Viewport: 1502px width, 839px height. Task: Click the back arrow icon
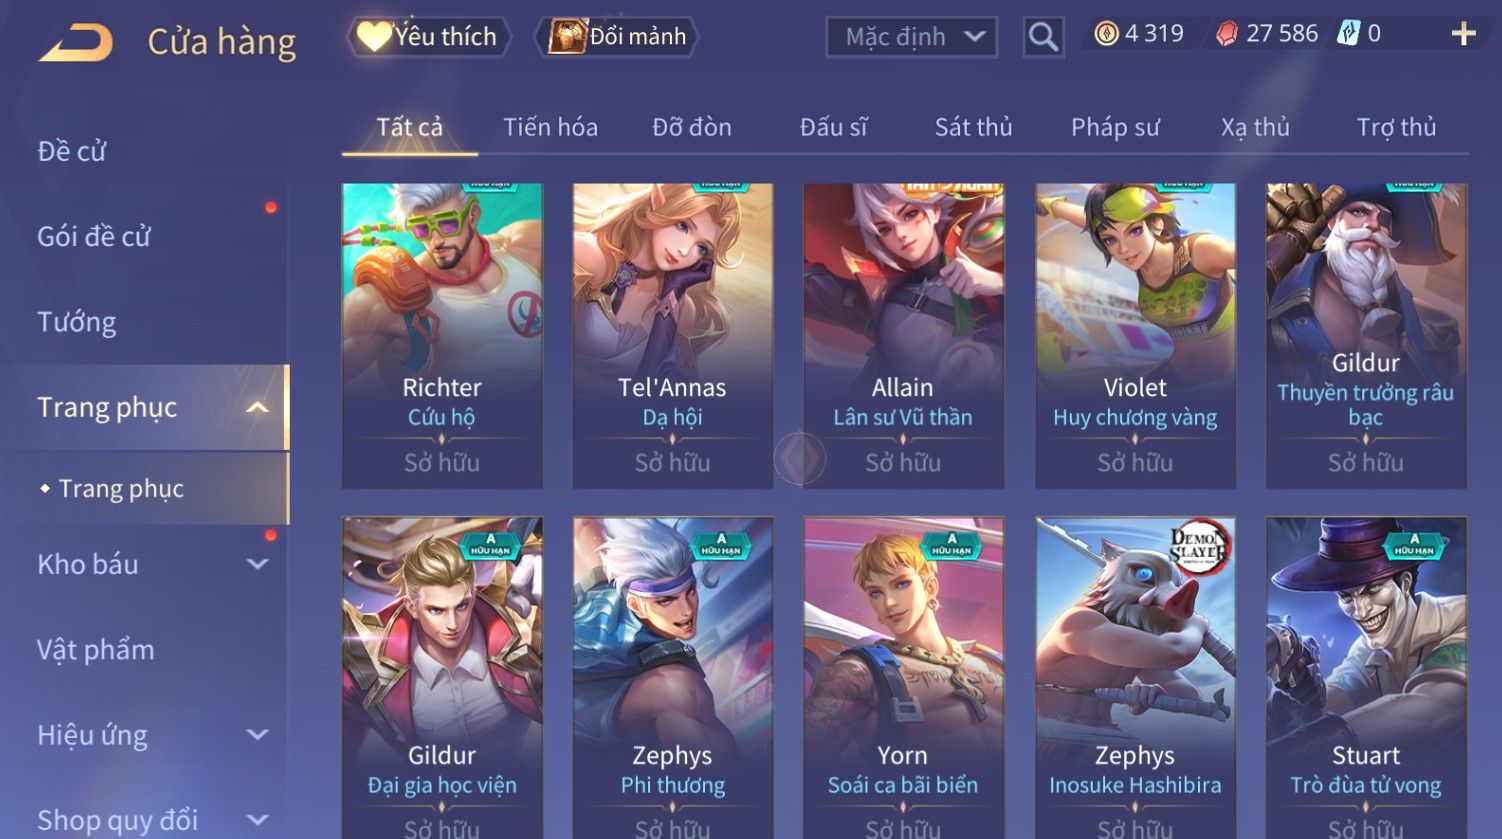[76, 43]
